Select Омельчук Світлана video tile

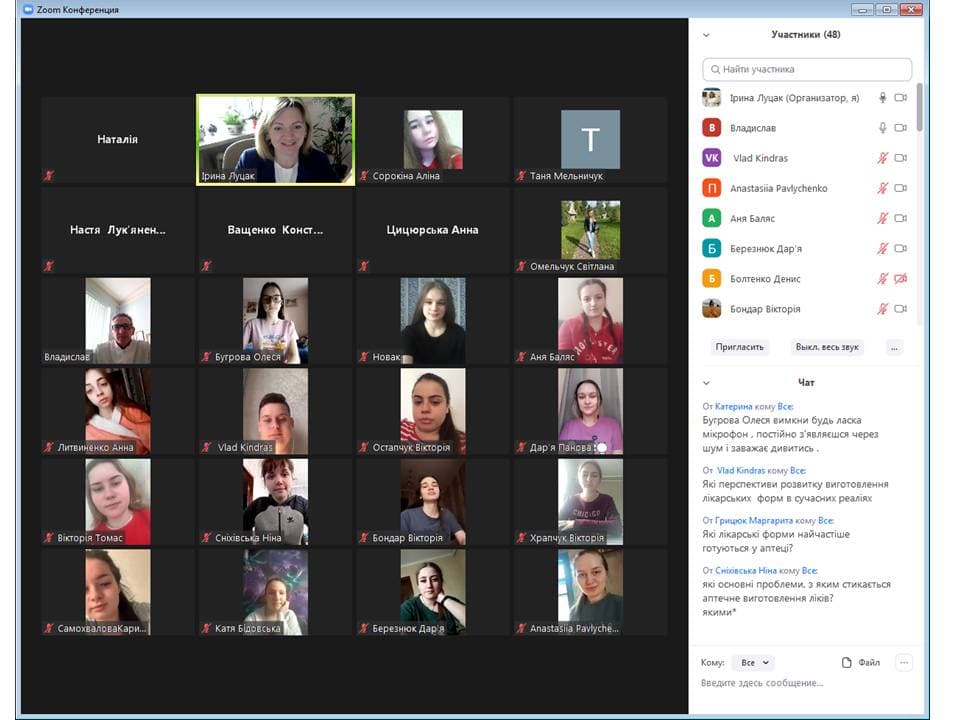(590, 230)
